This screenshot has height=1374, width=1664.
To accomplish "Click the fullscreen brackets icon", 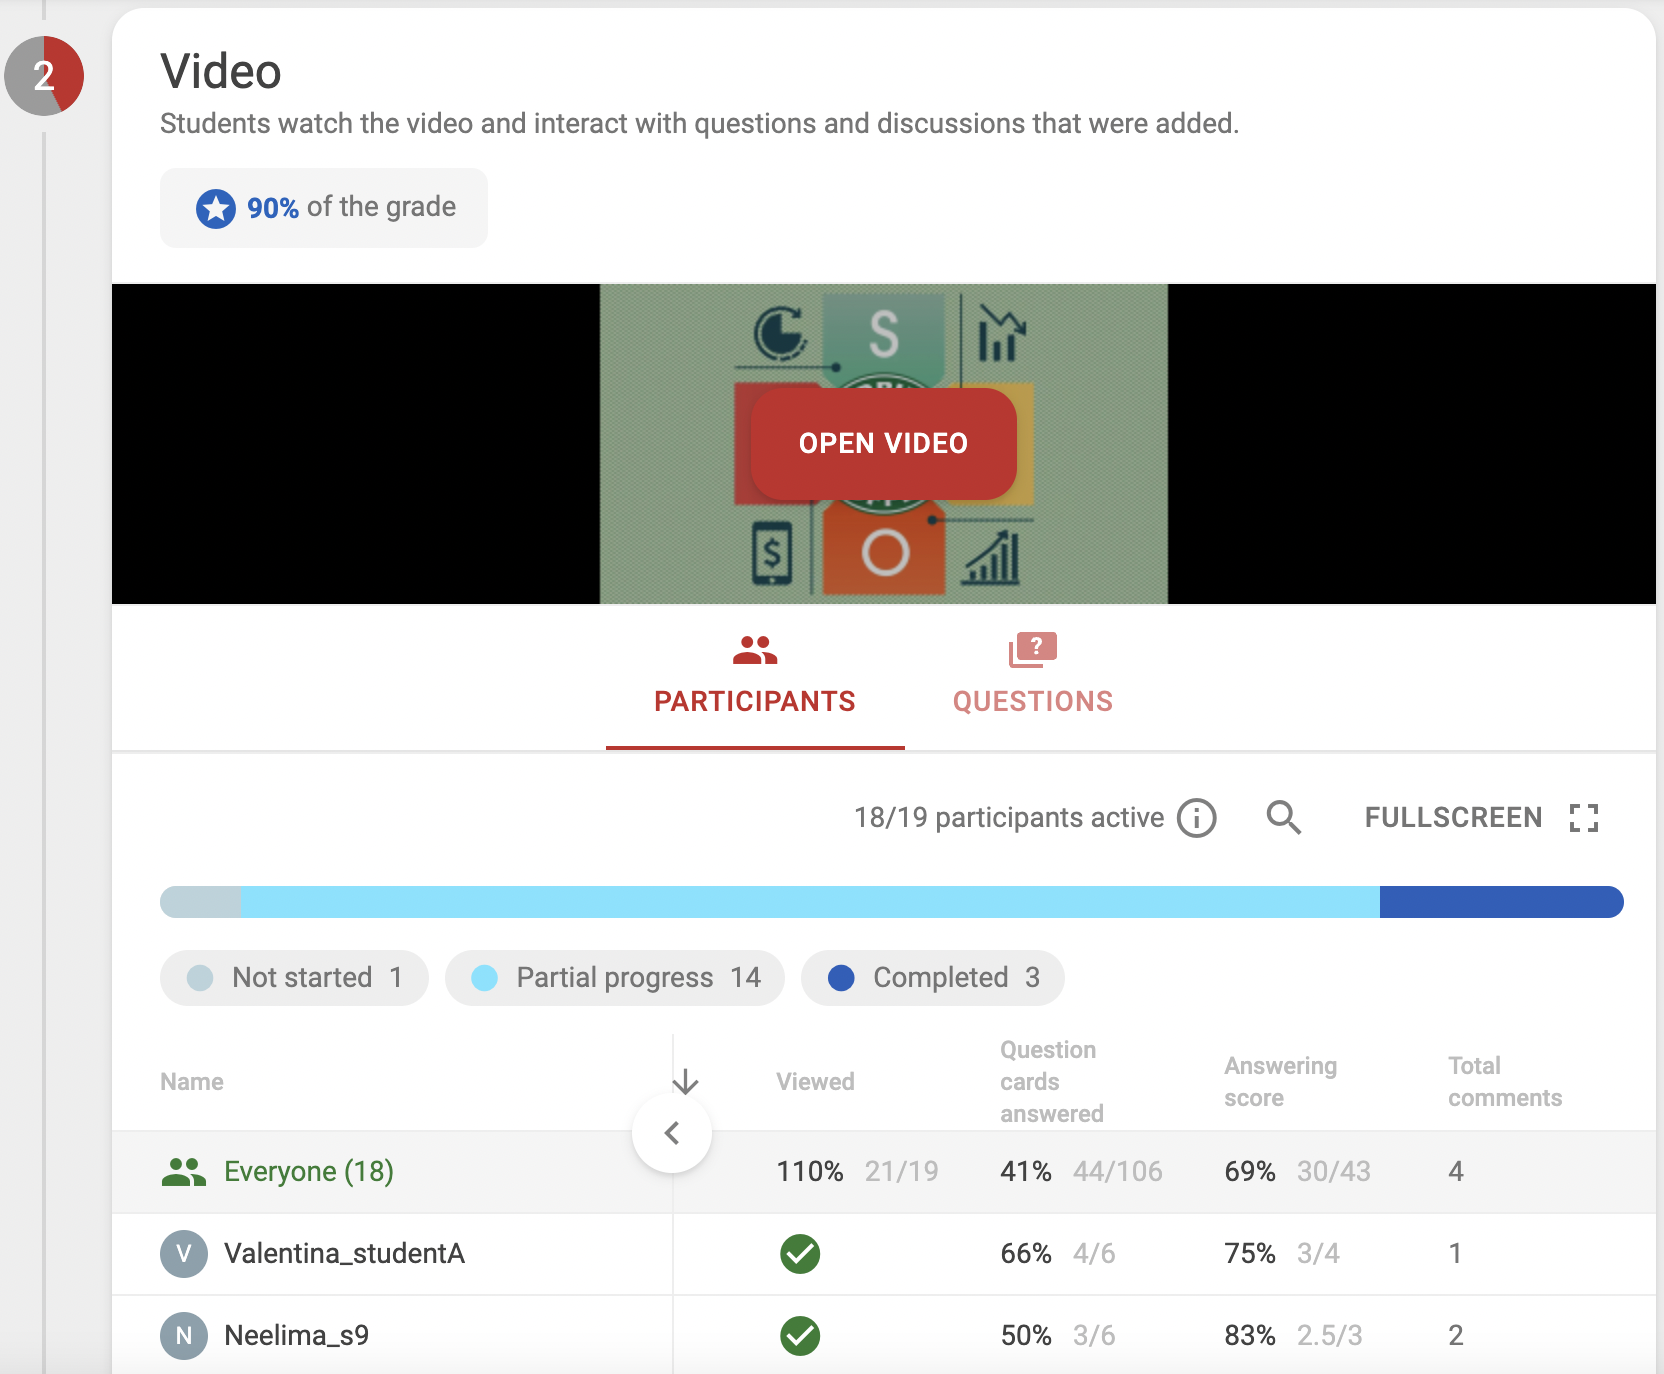I will click(1584, 818).
